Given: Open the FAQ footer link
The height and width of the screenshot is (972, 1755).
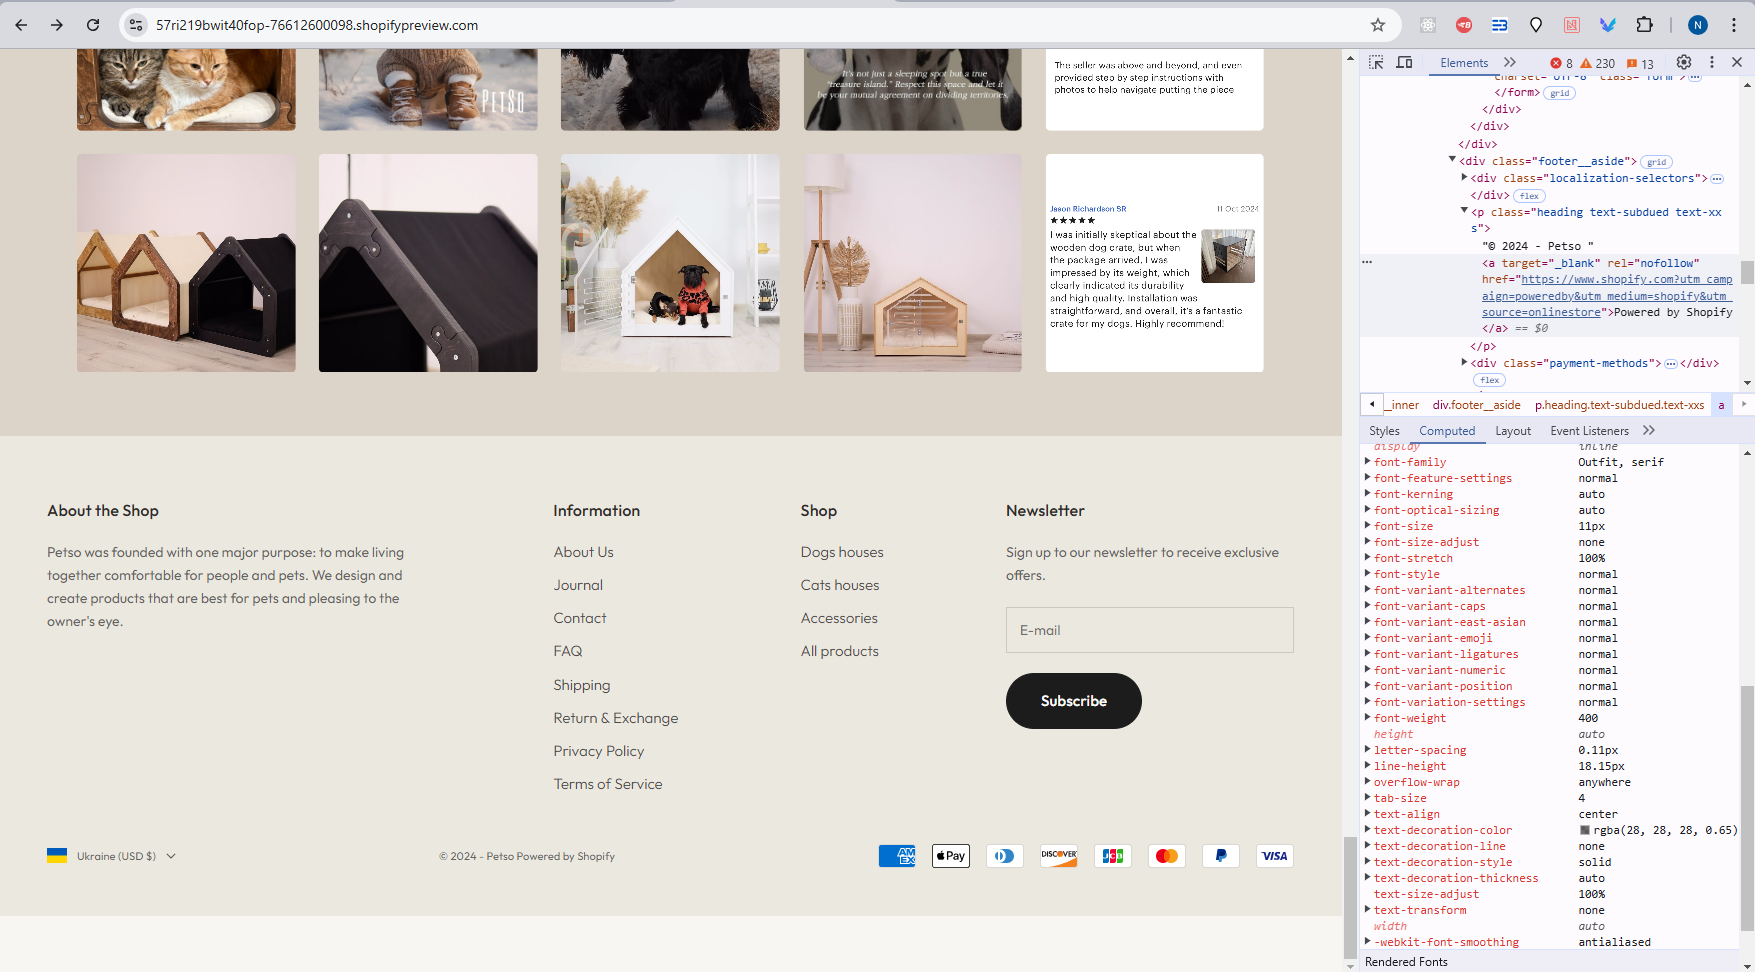Looking at the screenshot, I should click(x=567, y=651).
